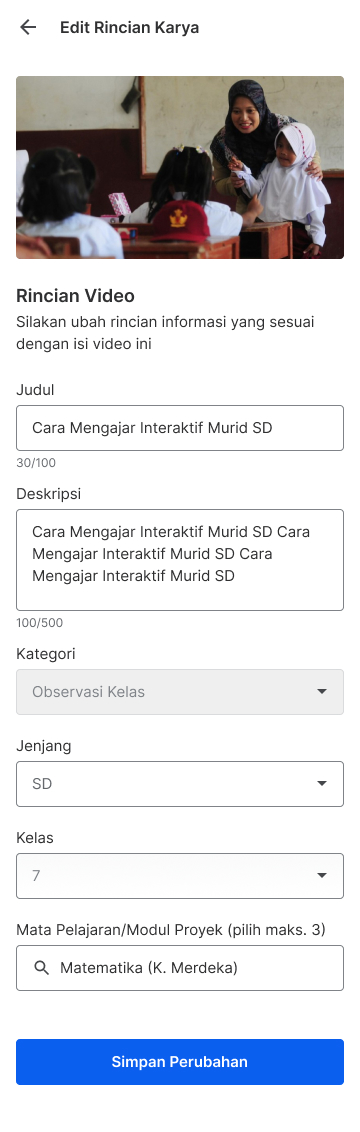The image size is (360, 1132).
Task: Click the Deskripsi field label
Action: (x=48, y=494)
